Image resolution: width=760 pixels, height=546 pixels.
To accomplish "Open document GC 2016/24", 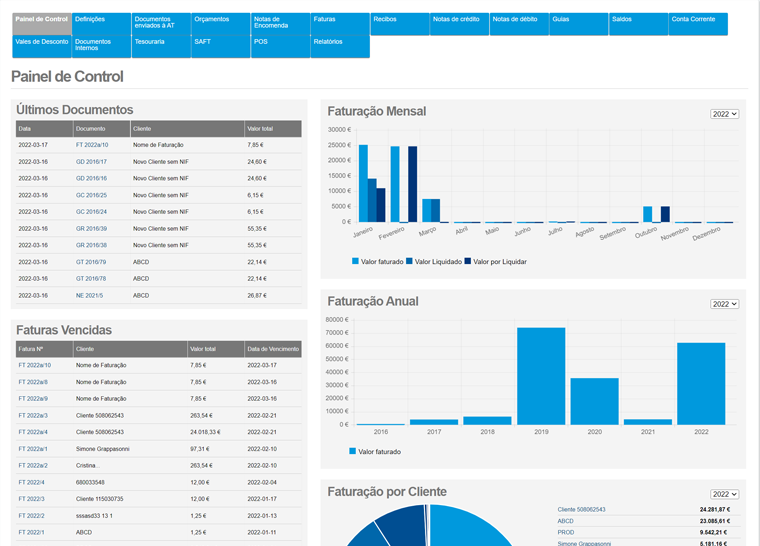I will point(91,212).
